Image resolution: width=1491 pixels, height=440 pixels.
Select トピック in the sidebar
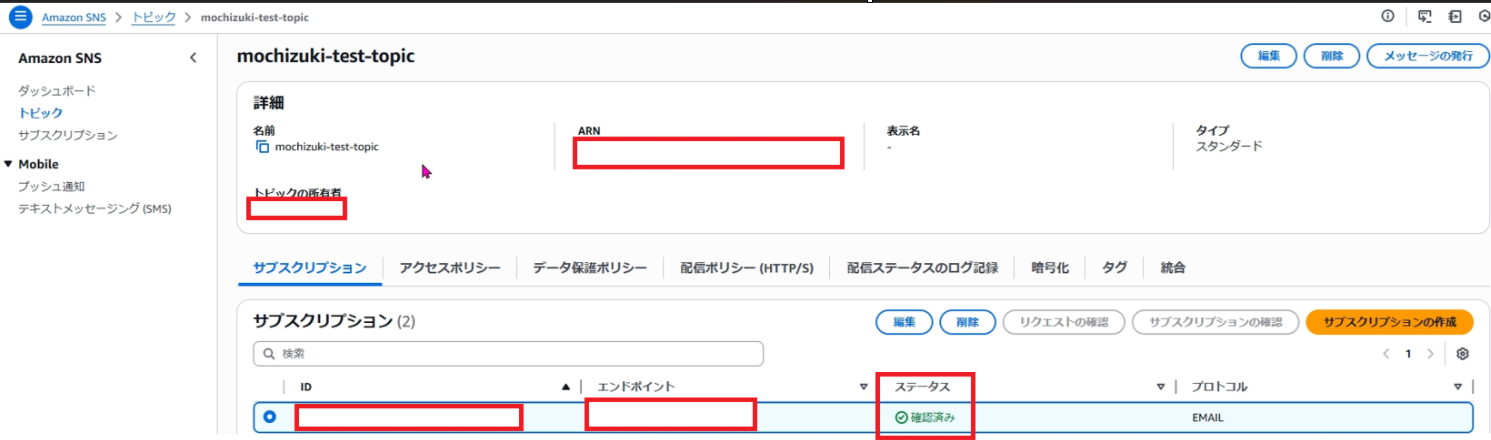pos(40,113)
